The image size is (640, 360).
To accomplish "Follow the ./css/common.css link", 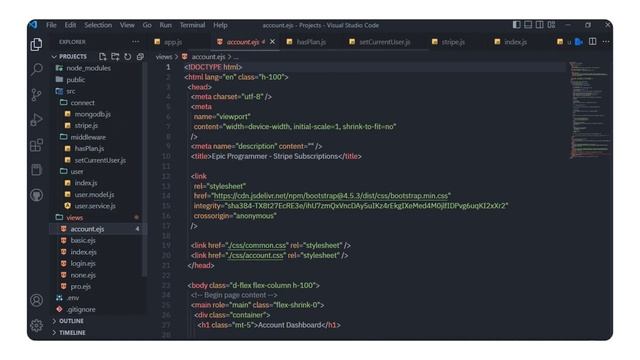I will click(x=257, y=246).
